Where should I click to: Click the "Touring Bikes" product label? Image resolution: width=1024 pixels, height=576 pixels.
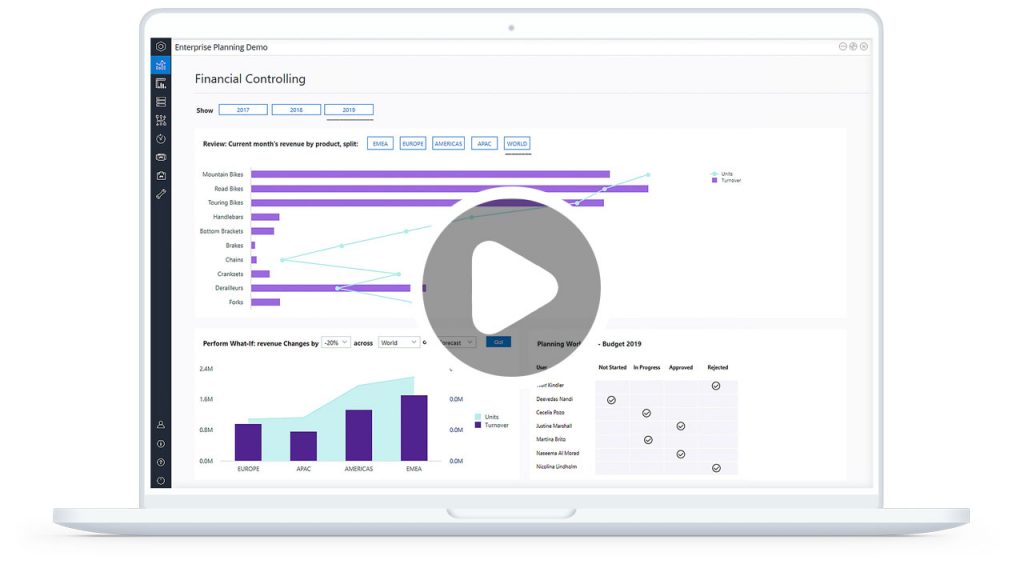[226, 202]
